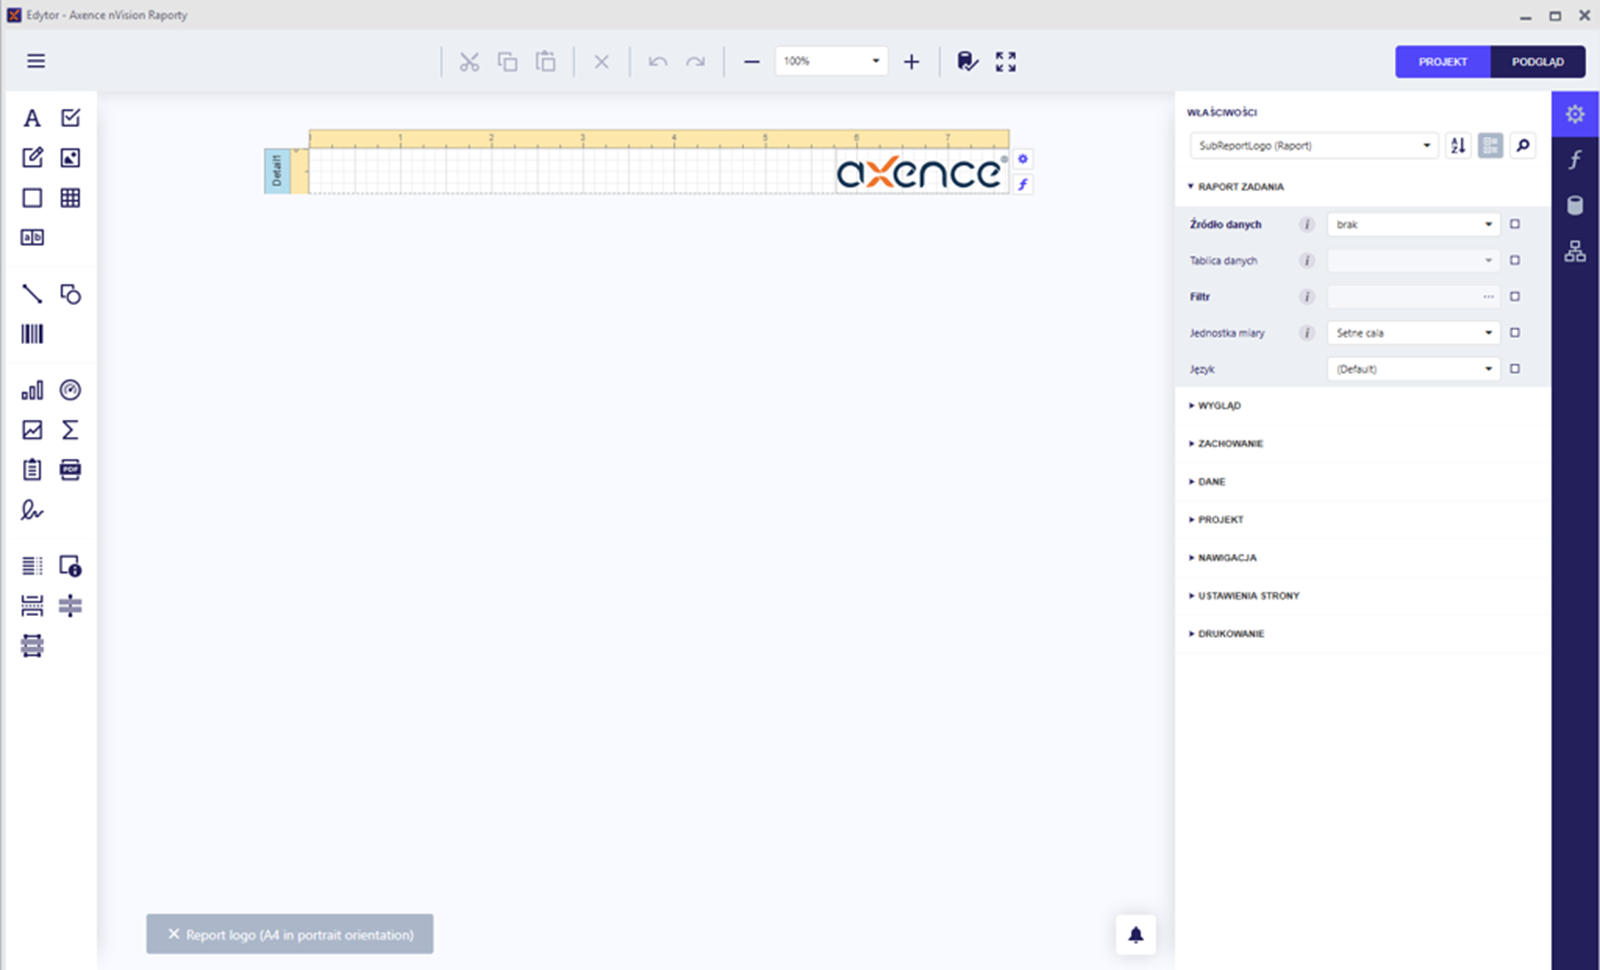Click the axence logo on canvas
The image size is (1600, 970).
tap(919, 173)
